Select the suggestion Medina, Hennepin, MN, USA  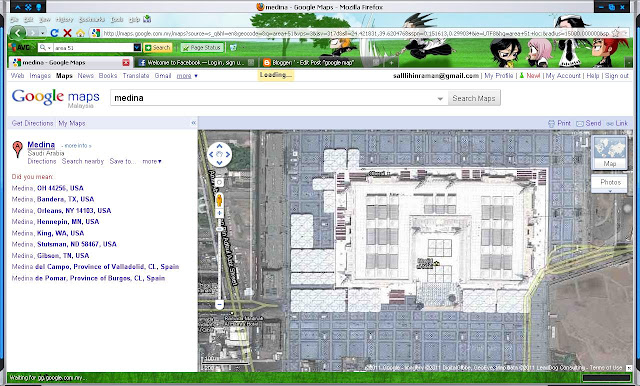pyautogui.click(x=55, y=222)
